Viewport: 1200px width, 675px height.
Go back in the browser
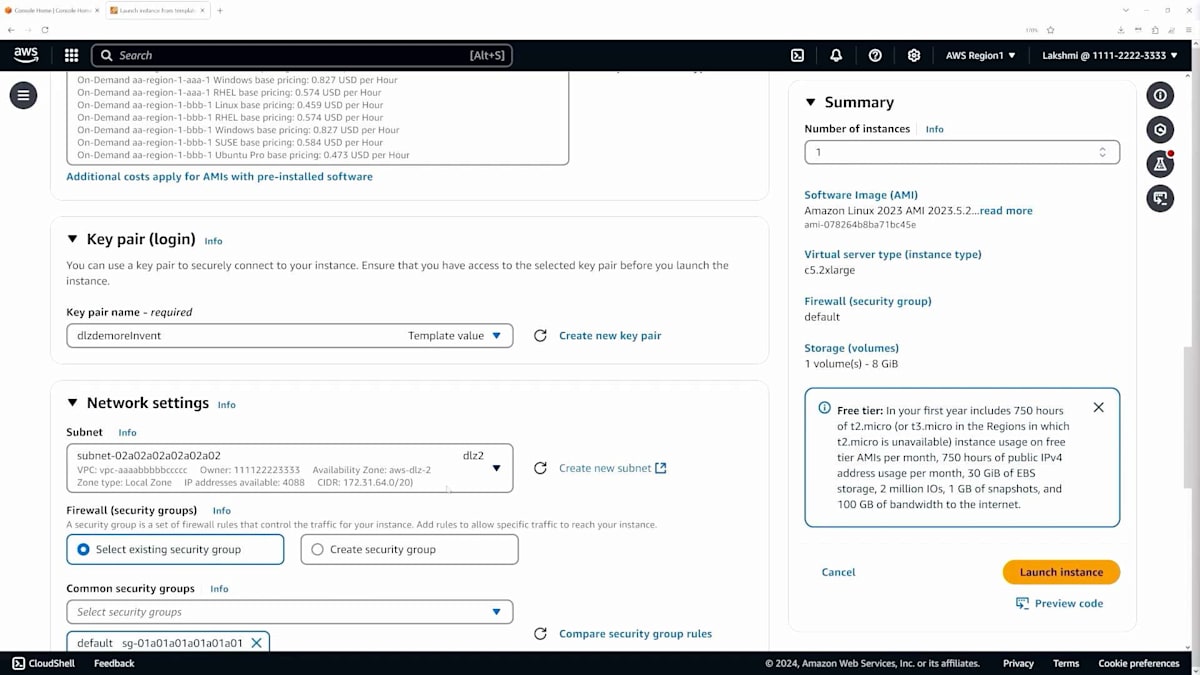pos(11,30)
